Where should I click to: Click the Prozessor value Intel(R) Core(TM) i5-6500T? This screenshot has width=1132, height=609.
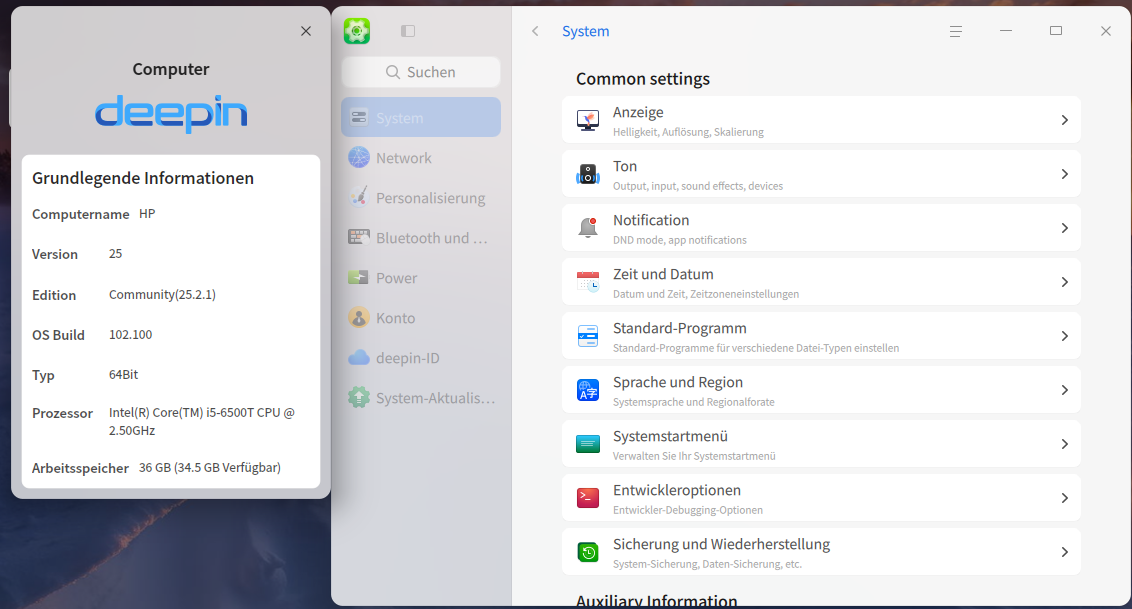[202, 421]
